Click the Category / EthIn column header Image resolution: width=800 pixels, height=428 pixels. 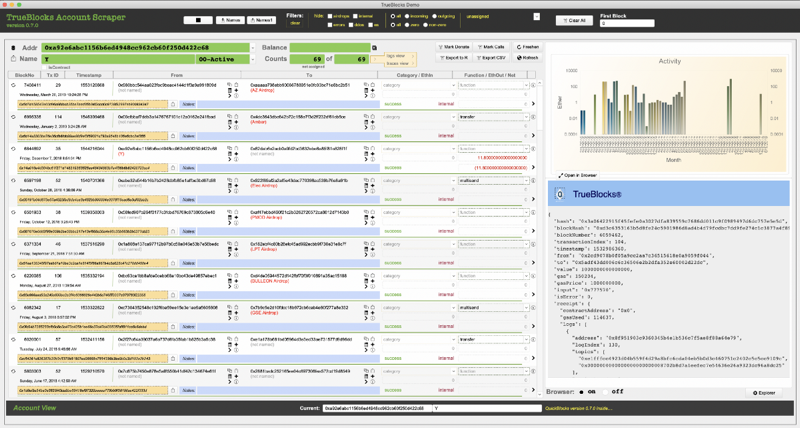click(x=414, y=75)
